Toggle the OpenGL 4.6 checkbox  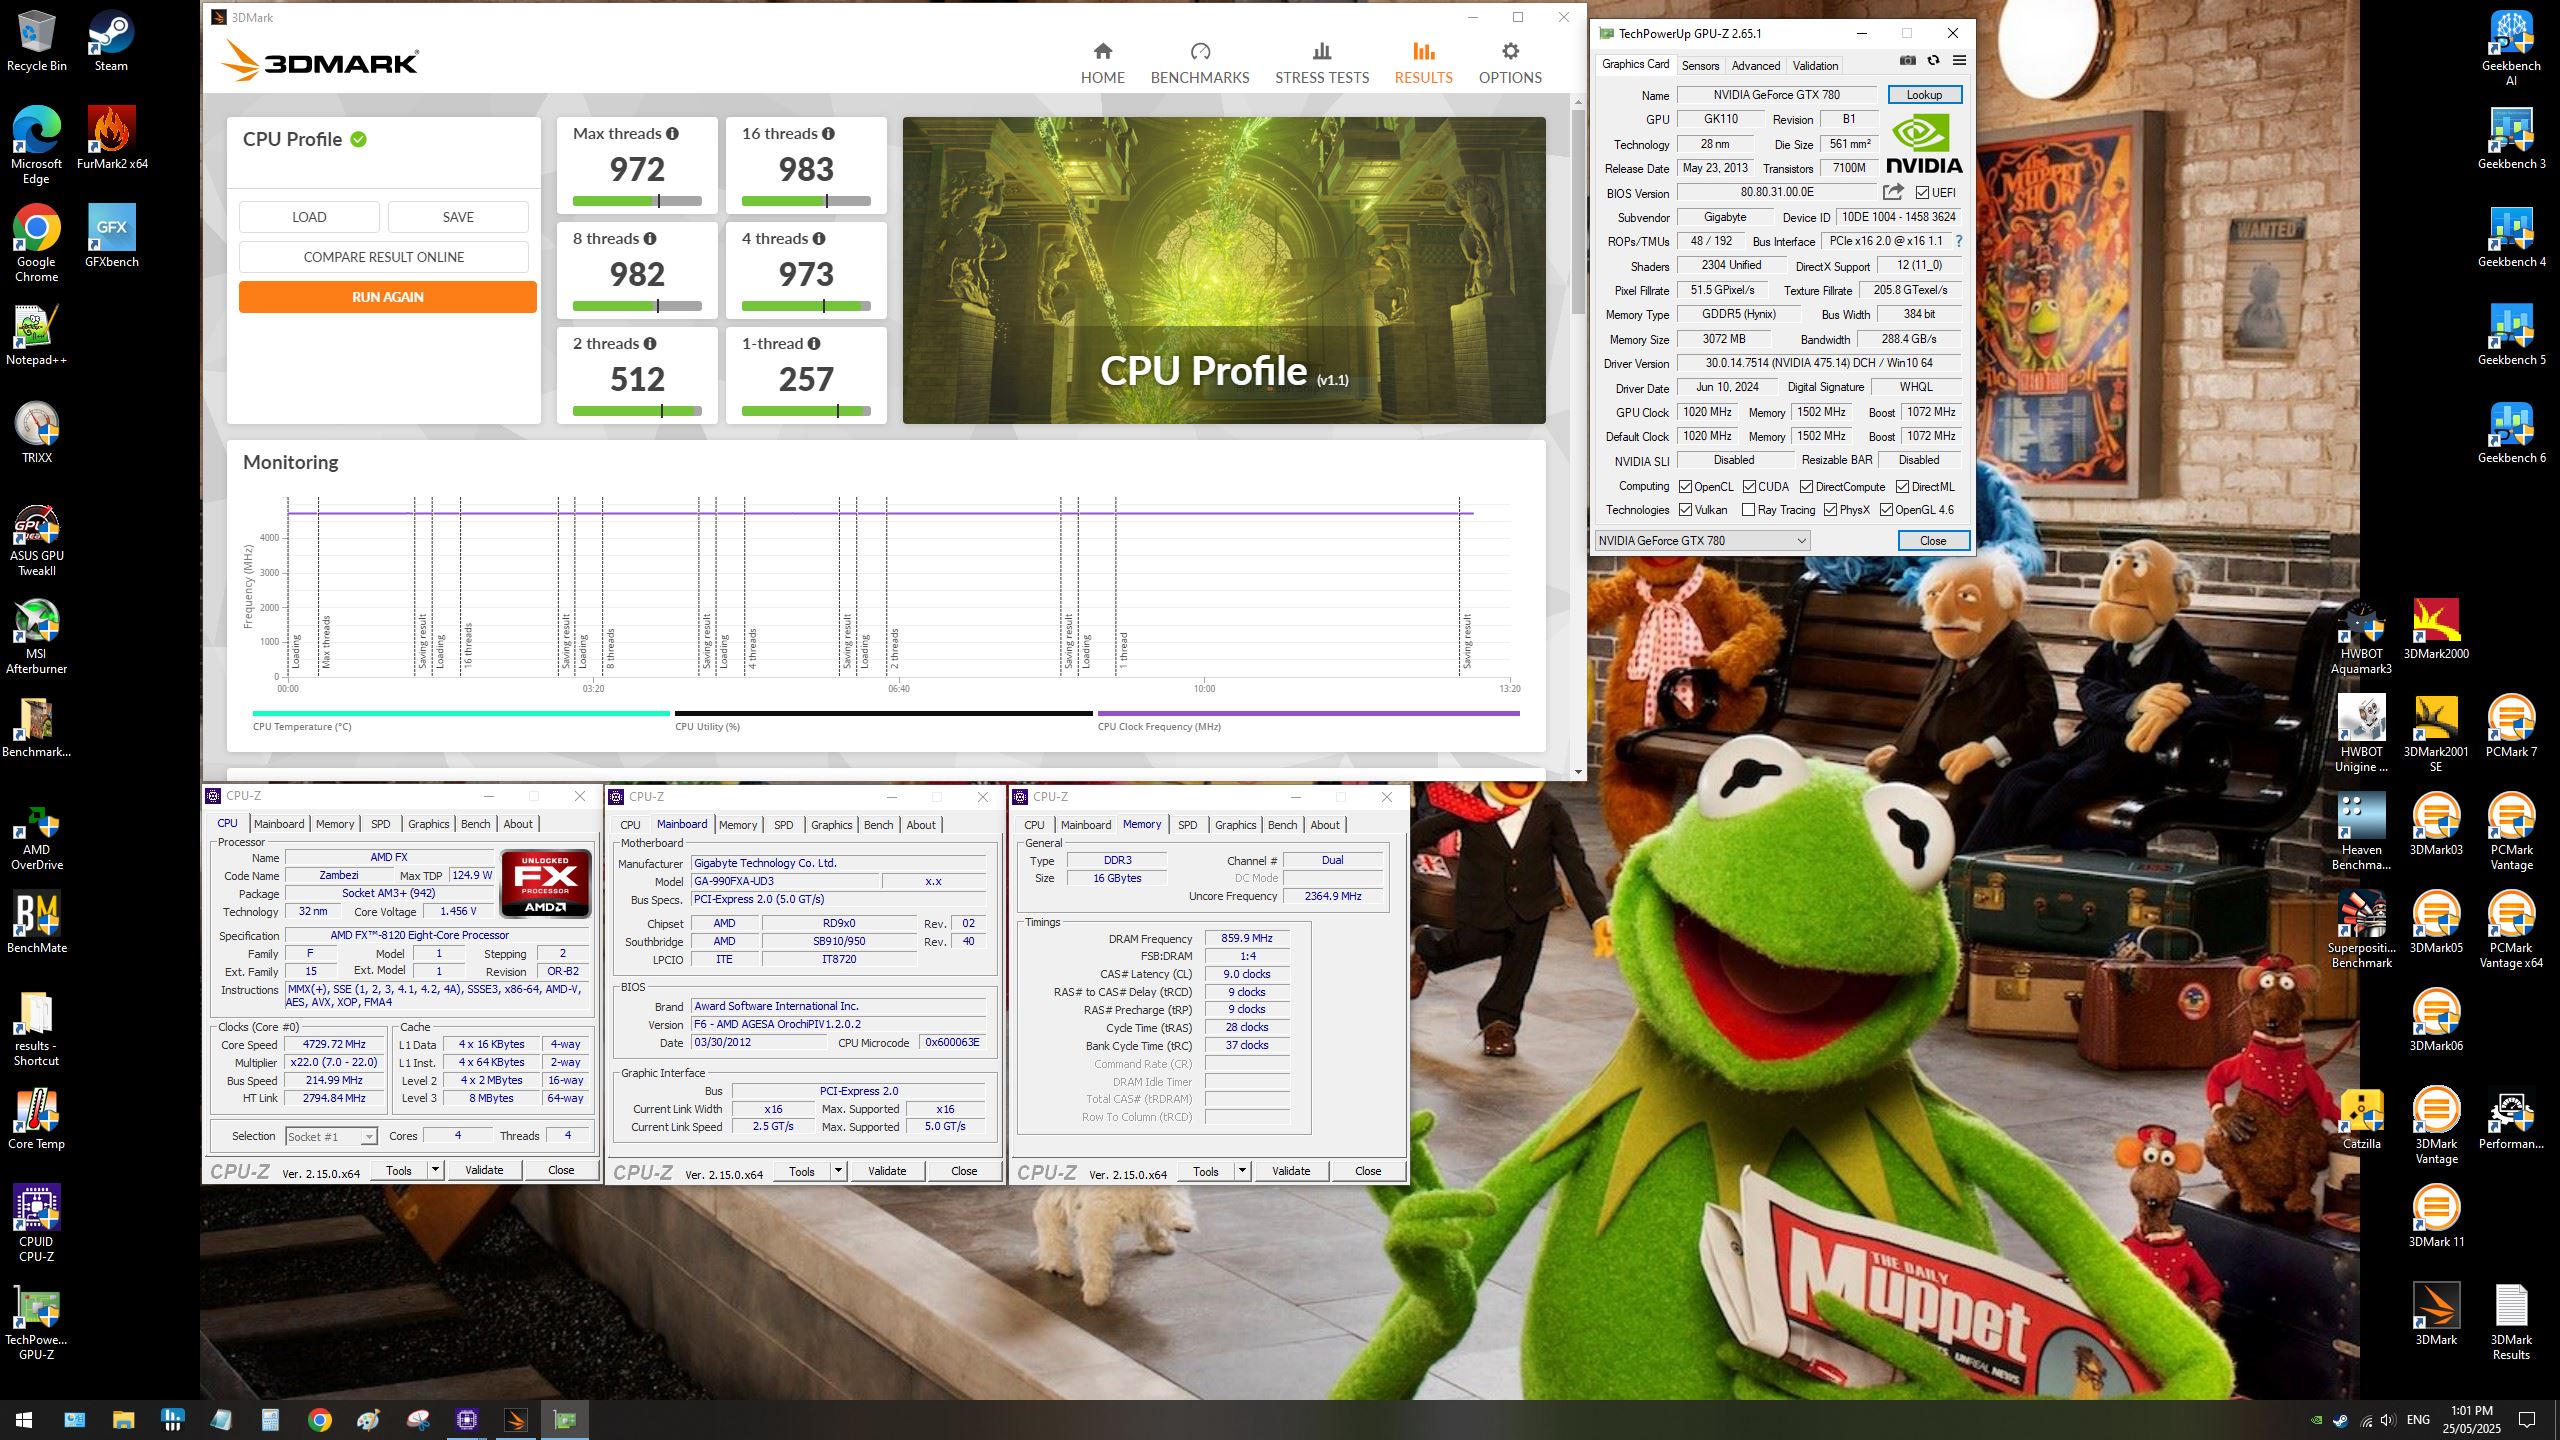coord(1886,510)
